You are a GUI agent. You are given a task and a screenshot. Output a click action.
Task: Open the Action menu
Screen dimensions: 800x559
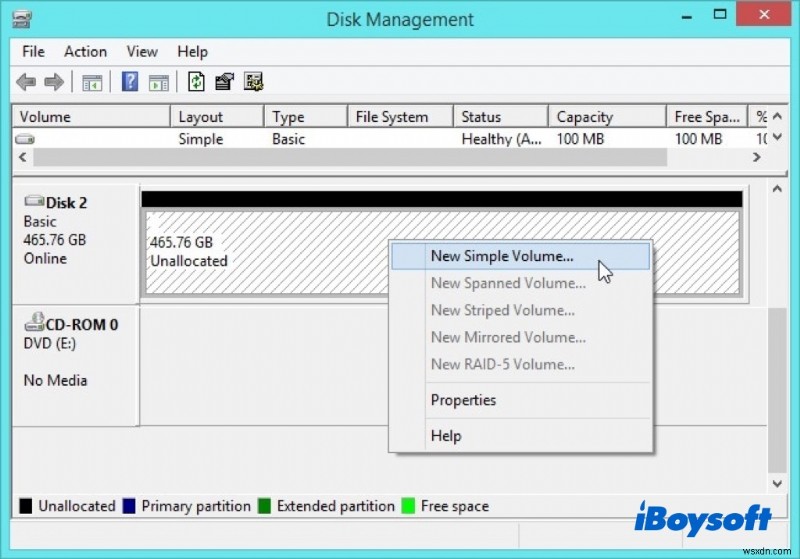(x=85, y=52)
